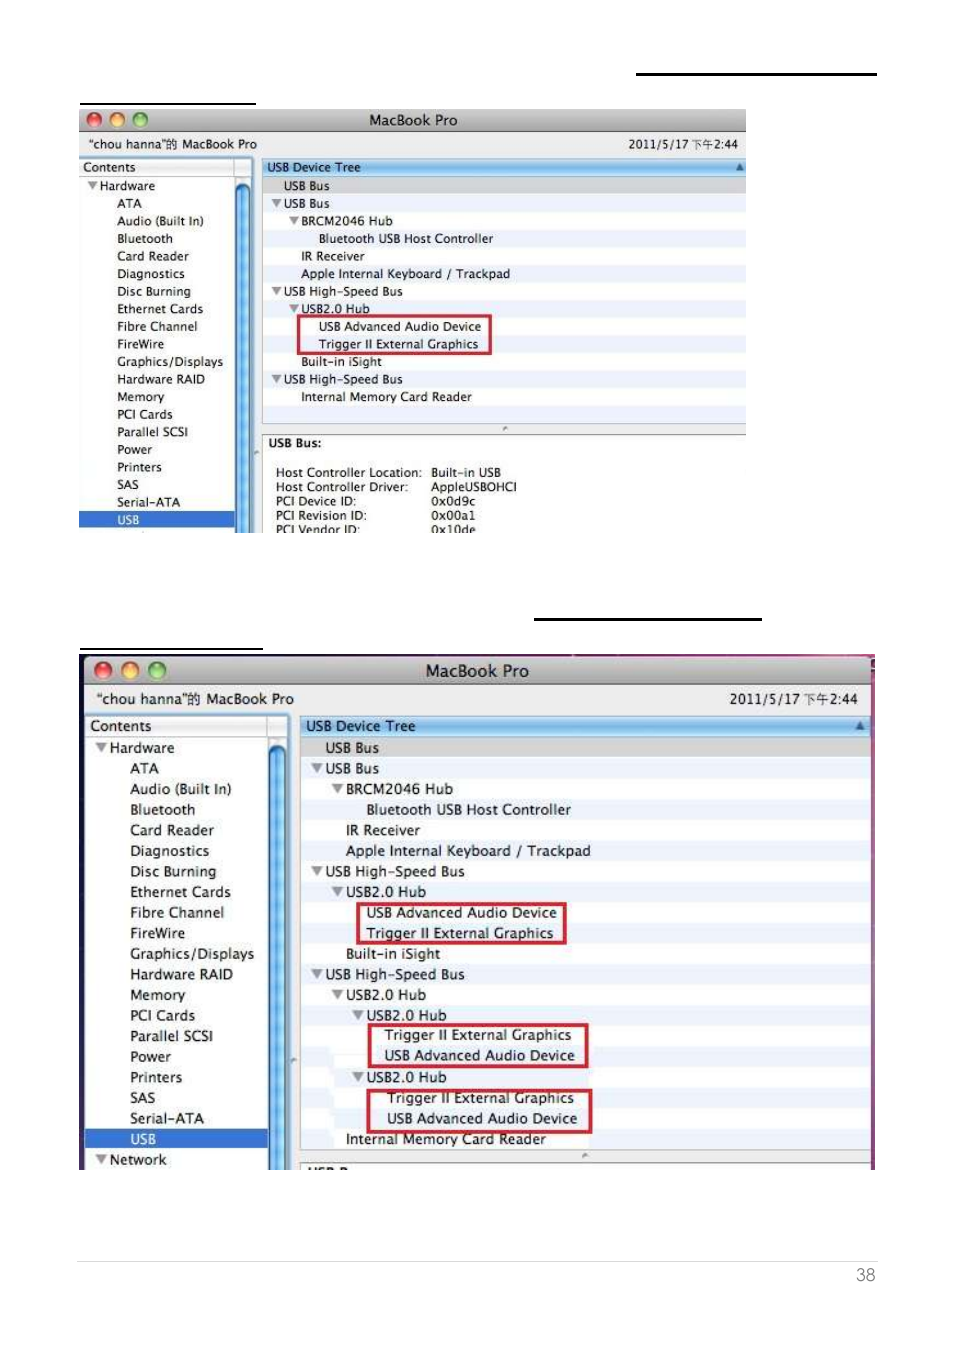Open FireWire in the upper window sidebar
954x1351 pixels.
pos(141,344)
